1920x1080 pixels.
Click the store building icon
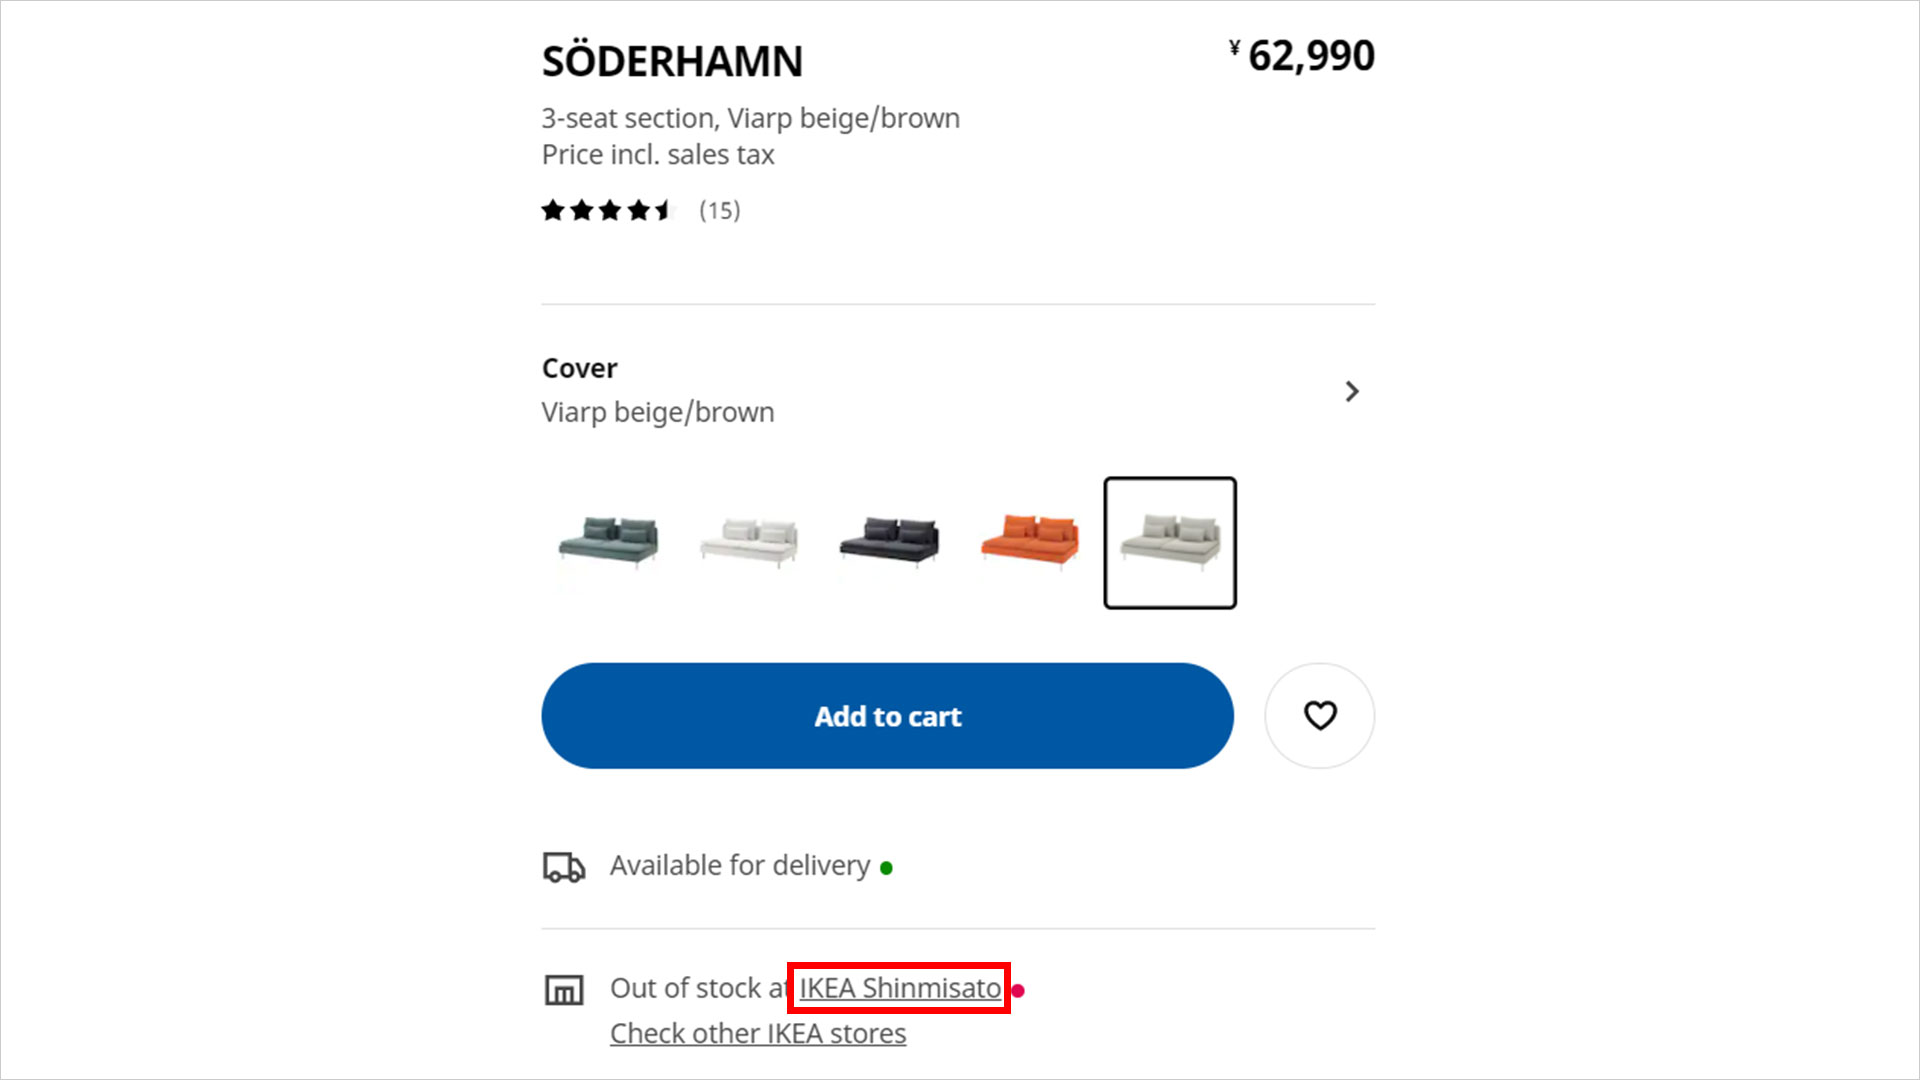[564, 990]
